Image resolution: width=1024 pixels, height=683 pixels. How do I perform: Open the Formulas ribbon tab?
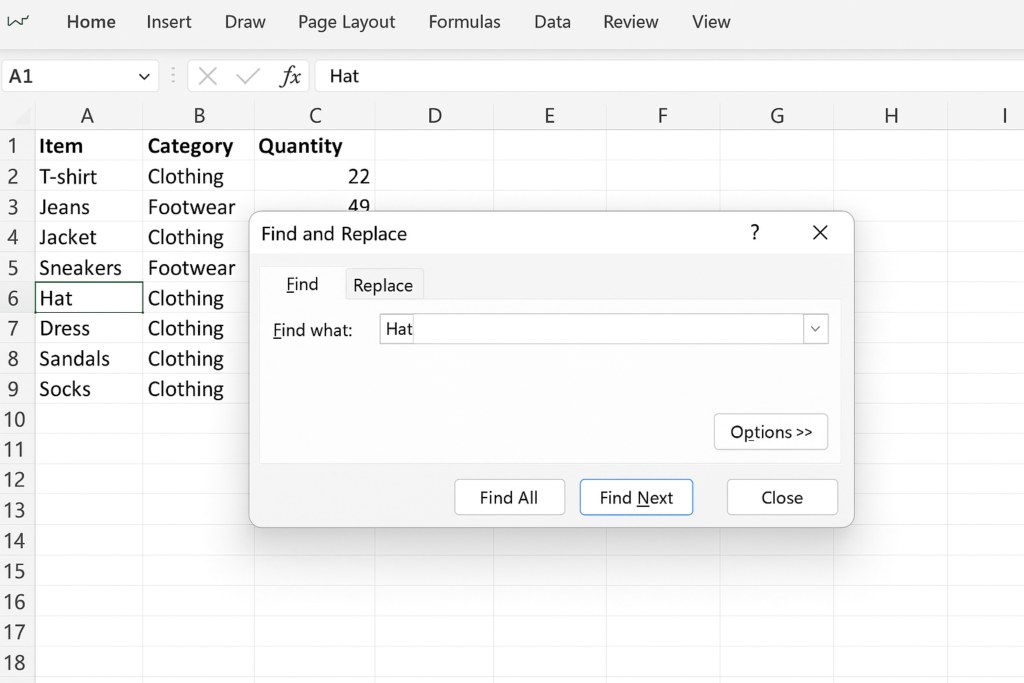pyautogui.click(x=464, y=22)
